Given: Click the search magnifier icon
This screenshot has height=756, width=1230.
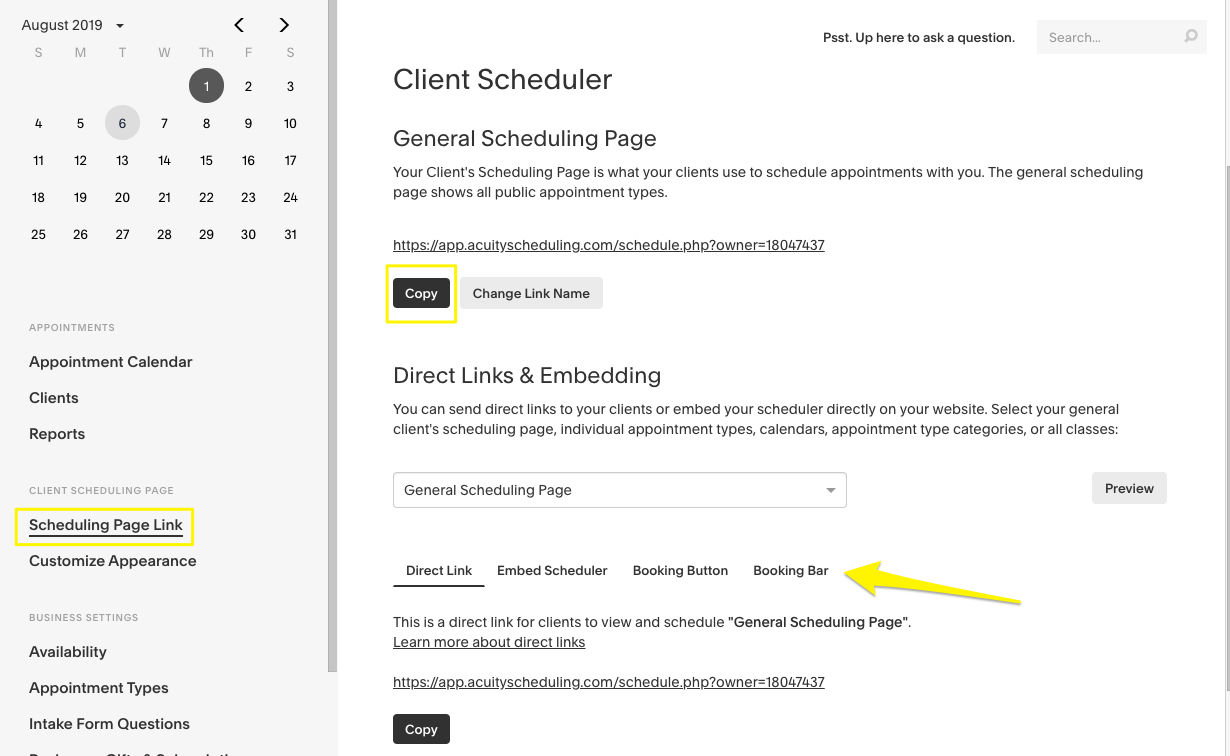Looking at the screenshot, I should point(1190,37).
